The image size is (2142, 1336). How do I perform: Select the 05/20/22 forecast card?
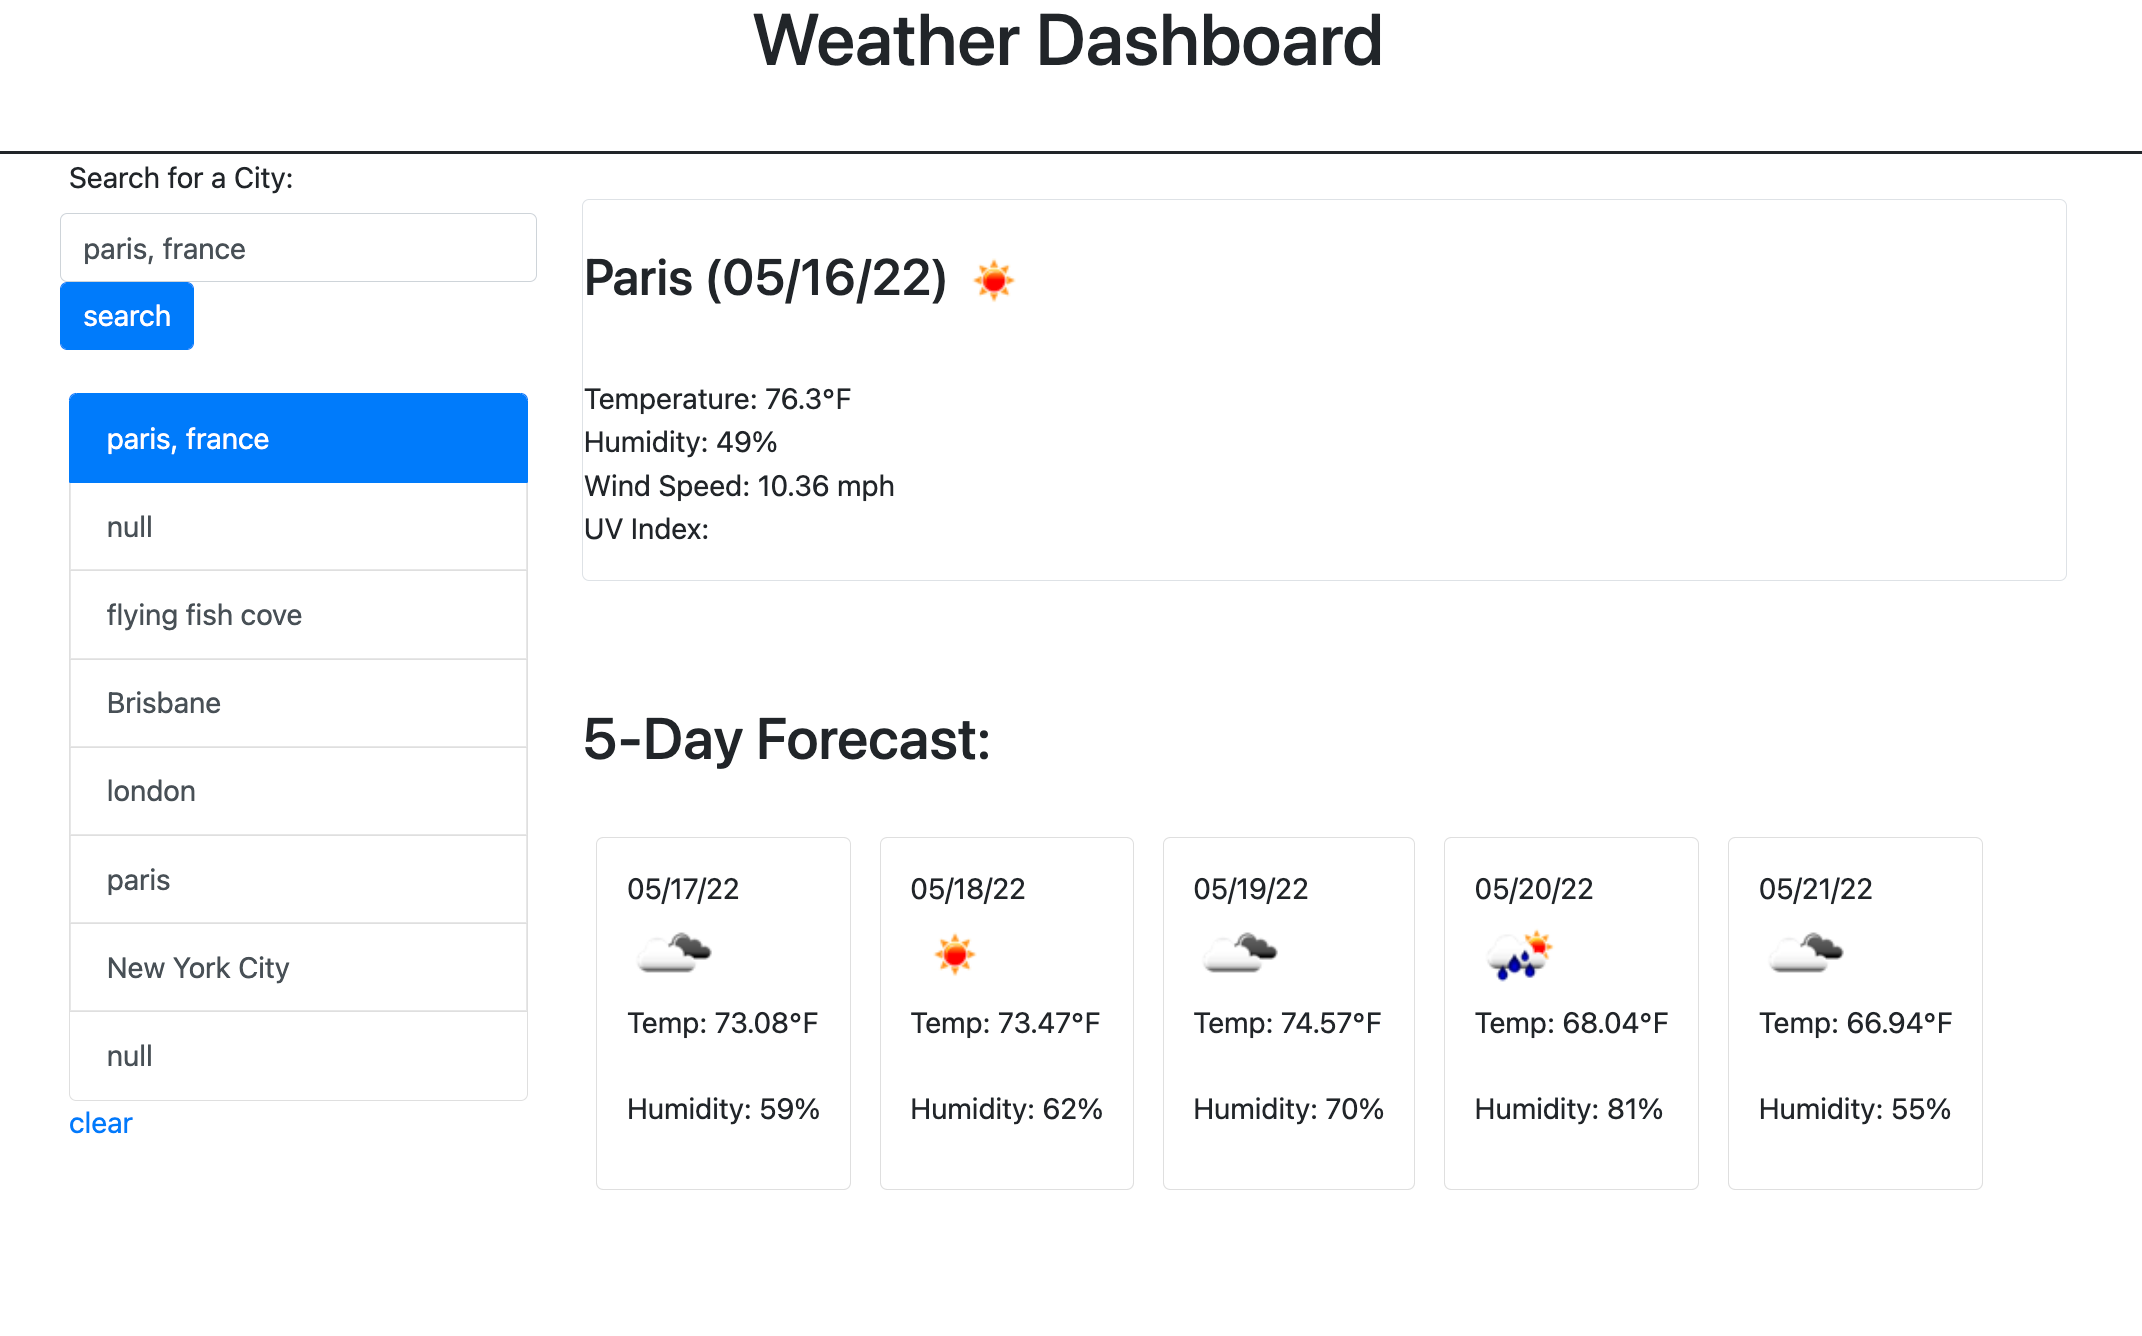point(1570,1013)
